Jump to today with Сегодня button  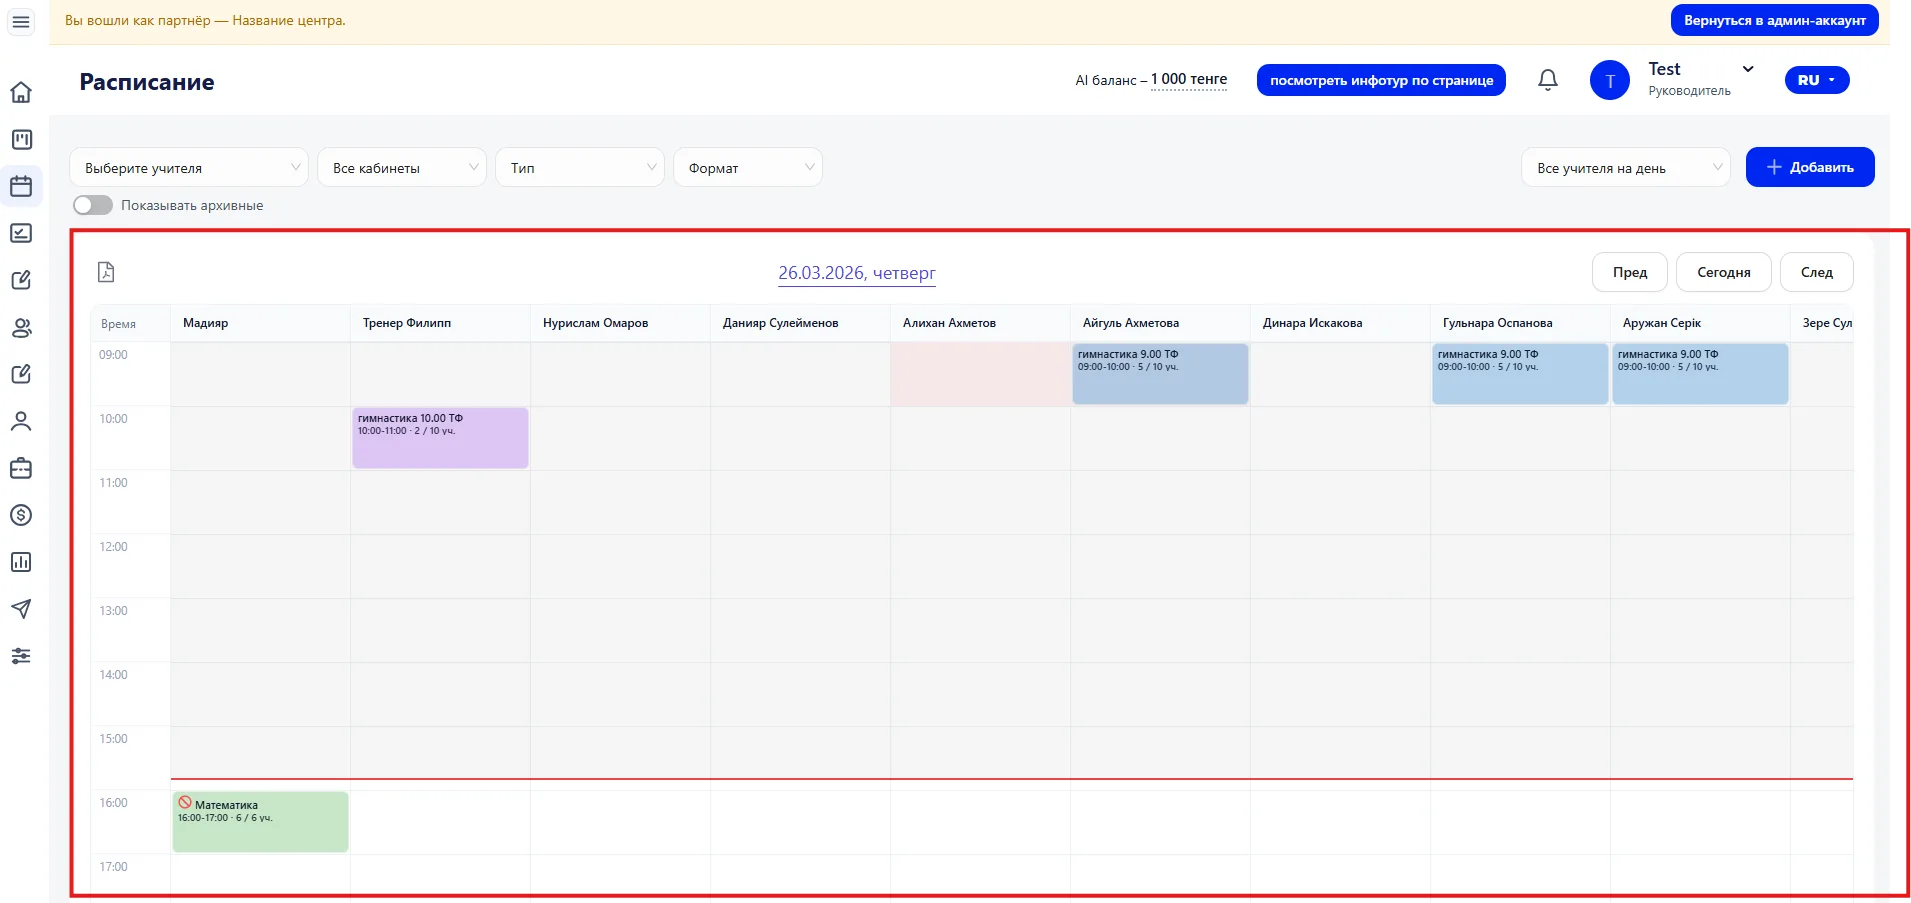pos(1724,272)
